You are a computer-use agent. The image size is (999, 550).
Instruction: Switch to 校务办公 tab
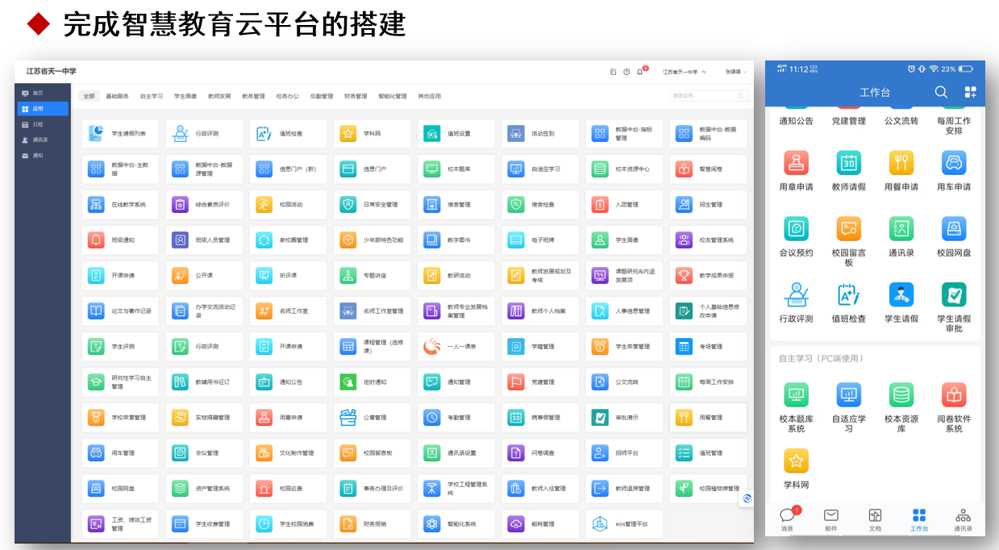tap(287, 96)
